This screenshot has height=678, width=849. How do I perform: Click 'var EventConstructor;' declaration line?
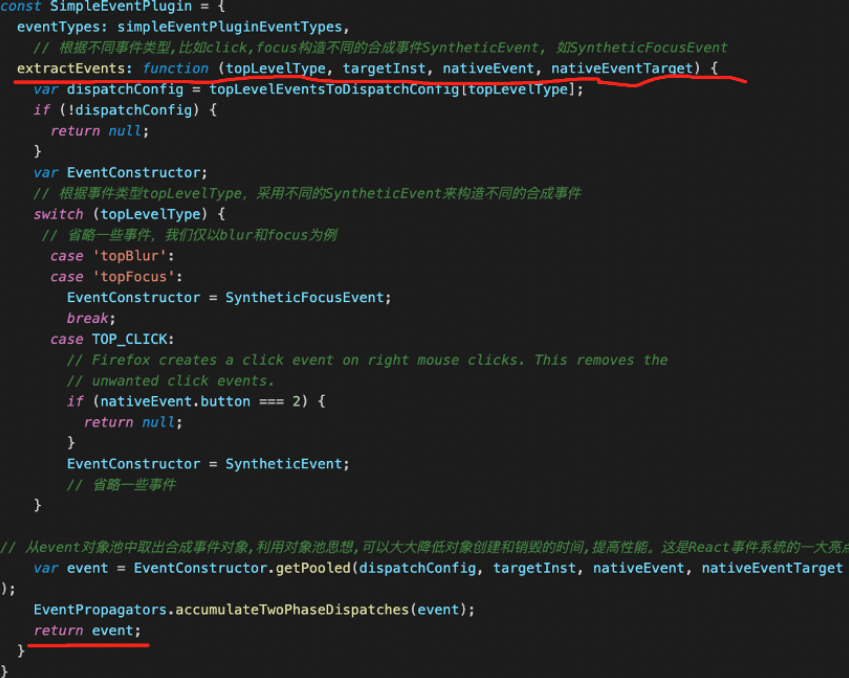(x=120, y=173)
